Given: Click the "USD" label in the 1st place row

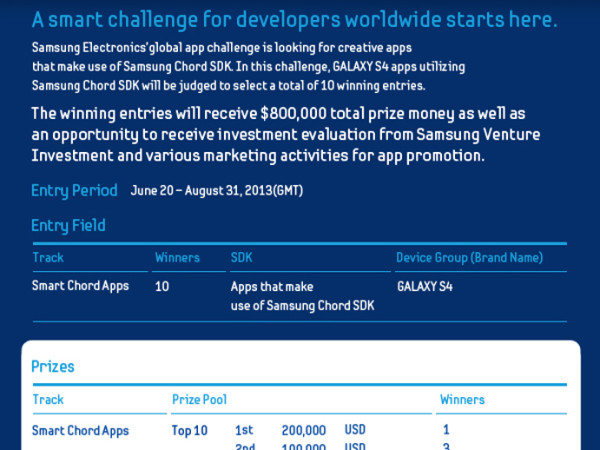Looking at the screenshot, I should (x=355, y=430).
